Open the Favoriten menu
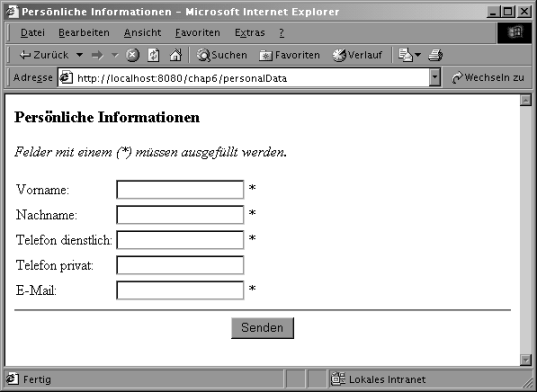 pos(198,33)
